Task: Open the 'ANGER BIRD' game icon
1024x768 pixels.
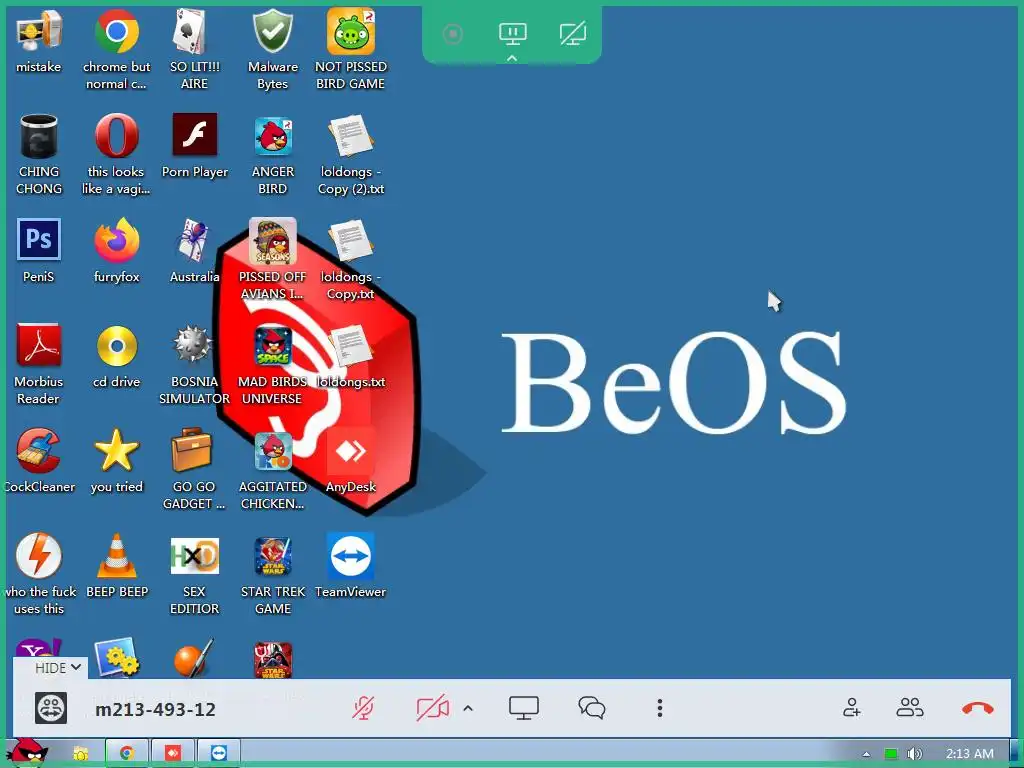Action: pos(272,136)
